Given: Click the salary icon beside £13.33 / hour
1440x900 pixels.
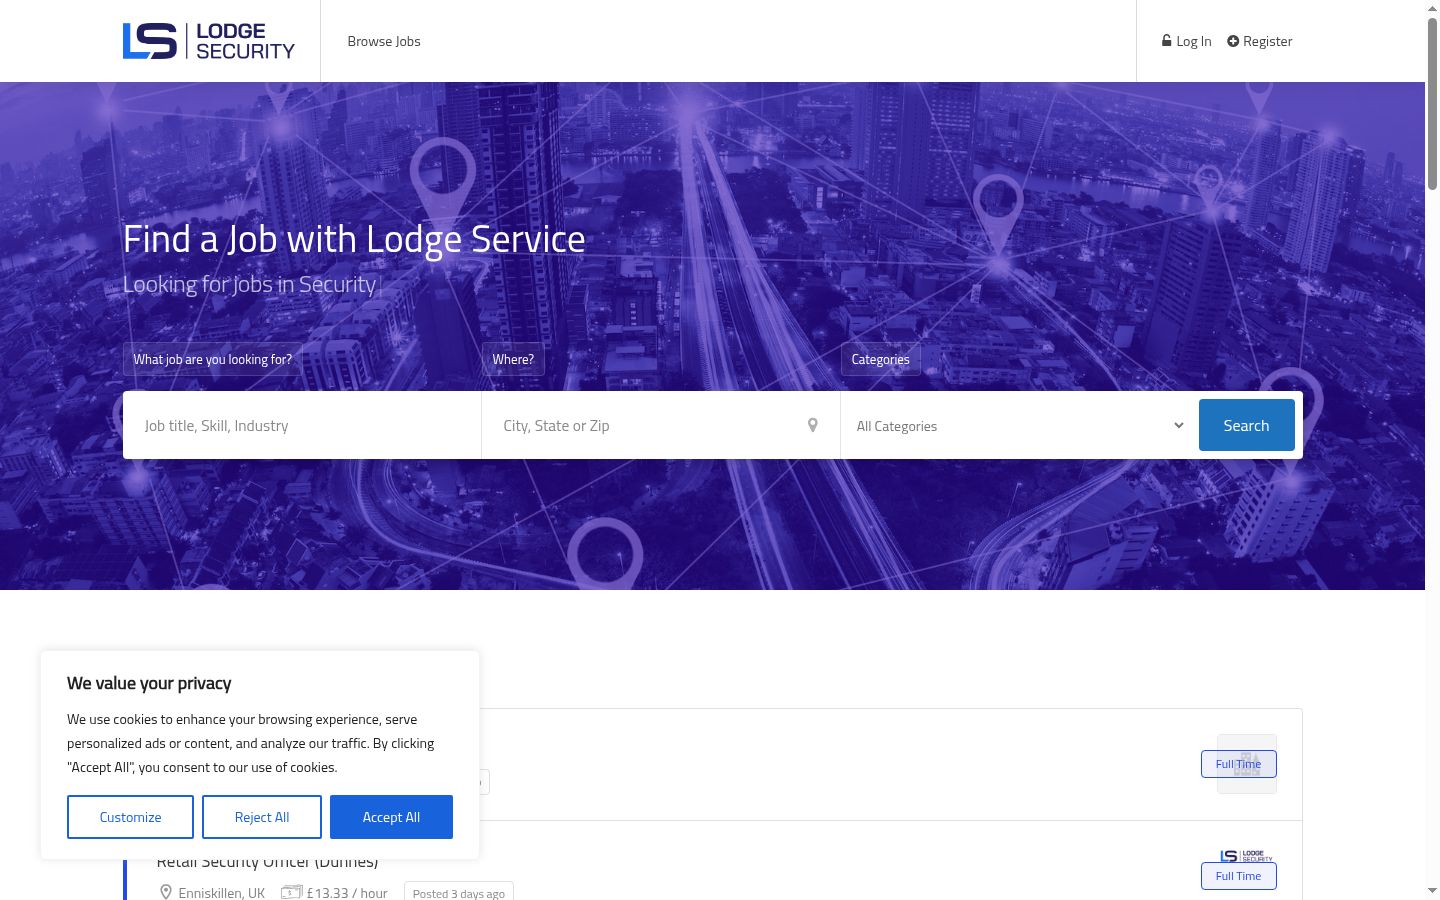Looking at the screenshot, I should click(291, 892).
